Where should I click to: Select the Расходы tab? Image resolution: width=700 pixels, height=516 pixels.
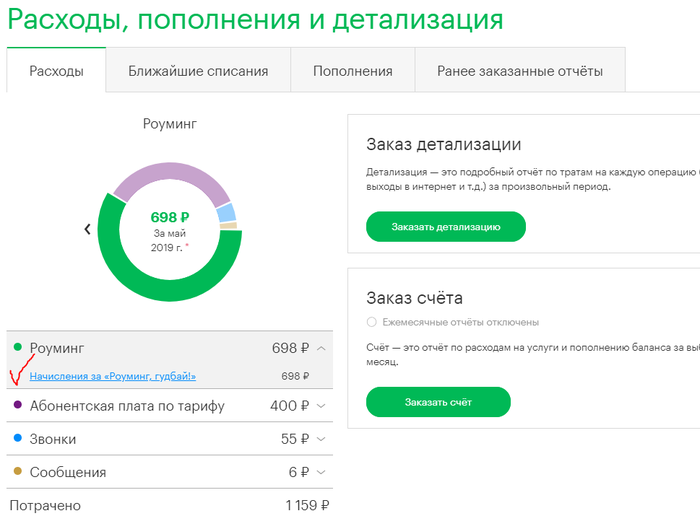(x=56, y=71)
